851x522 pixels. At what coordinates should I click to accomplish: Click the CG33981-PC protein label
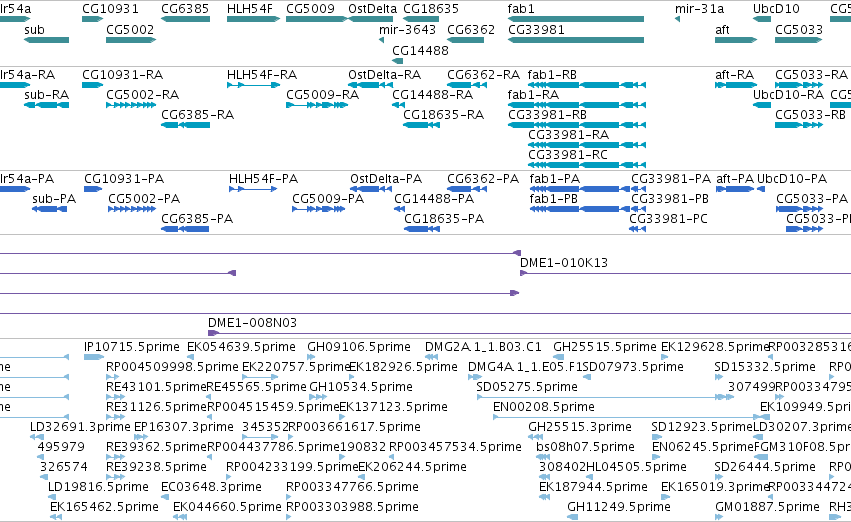click(669, 219)
